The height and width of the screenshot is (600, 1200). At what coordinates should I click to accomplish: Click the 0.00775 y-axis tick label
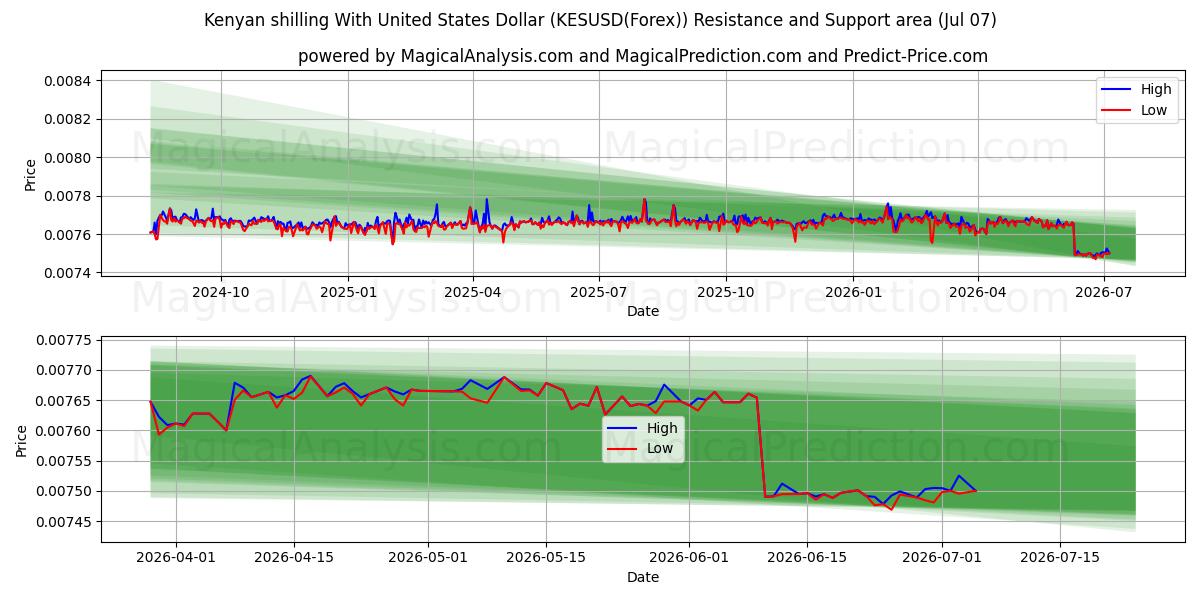click(65, 341)
